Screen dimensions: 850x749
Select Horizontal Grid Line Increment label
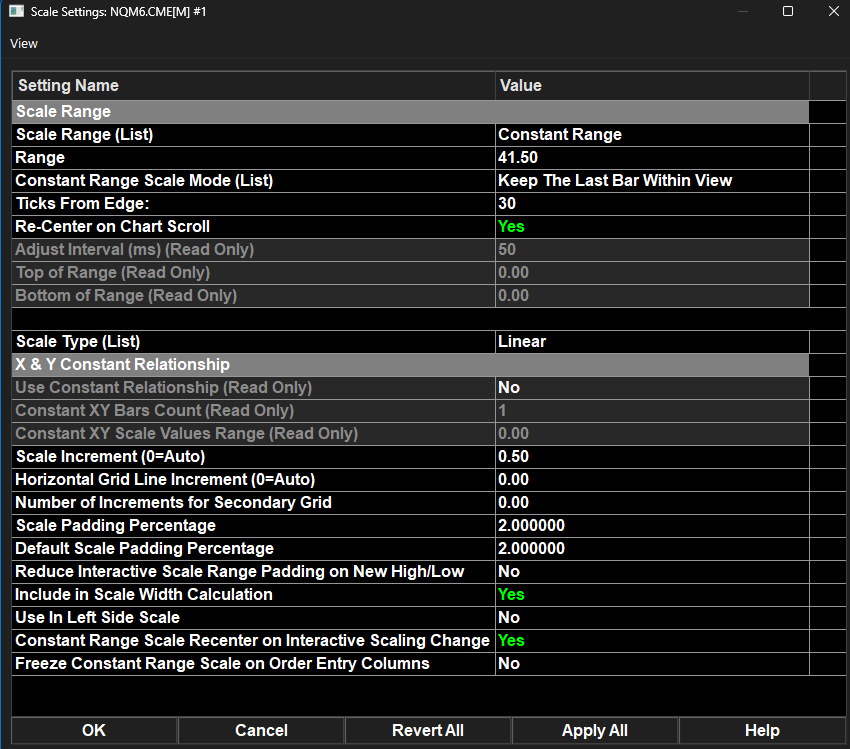[x=165, y=480]
